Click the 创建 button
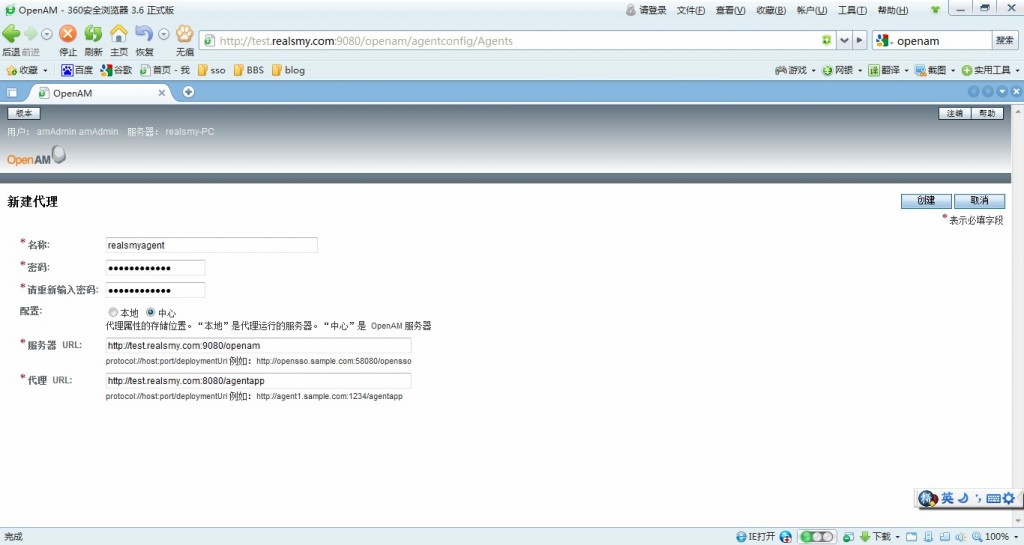1024x545 pixels. [x=926, y=200]
